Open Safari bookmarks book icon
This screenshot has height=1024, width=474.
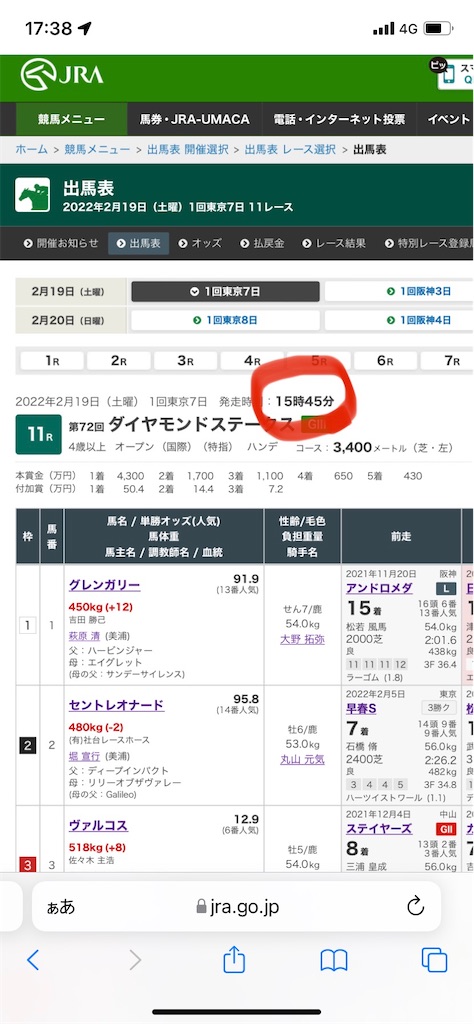334,959
